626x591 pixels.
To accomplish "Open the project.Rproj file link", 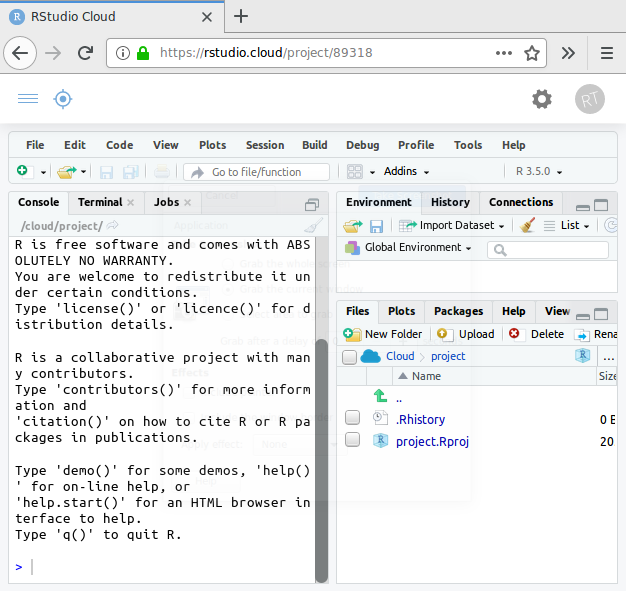I will click(432, 441).
